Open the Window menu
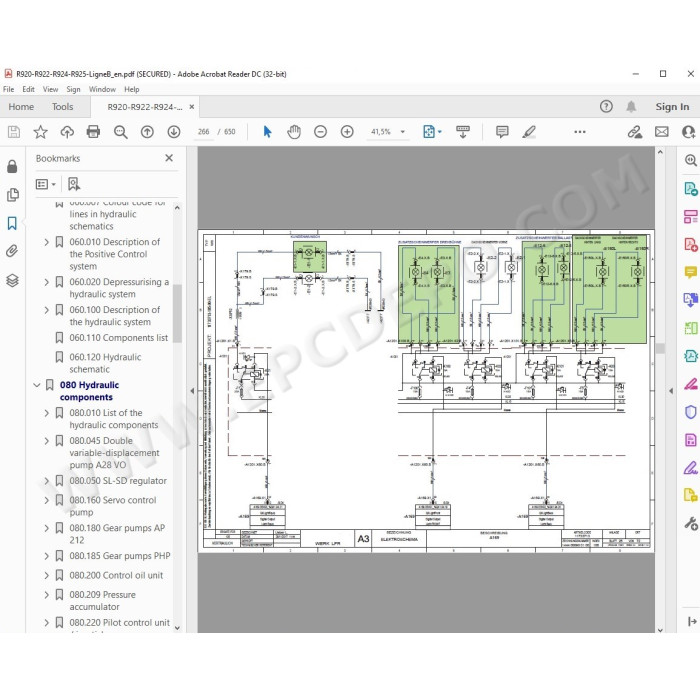 [102, 89]
